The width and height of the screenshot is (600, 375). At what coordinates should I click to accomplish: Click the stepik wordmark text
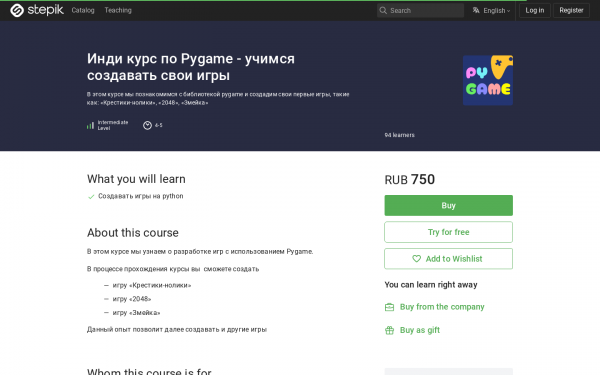click(x=46, y=10)
